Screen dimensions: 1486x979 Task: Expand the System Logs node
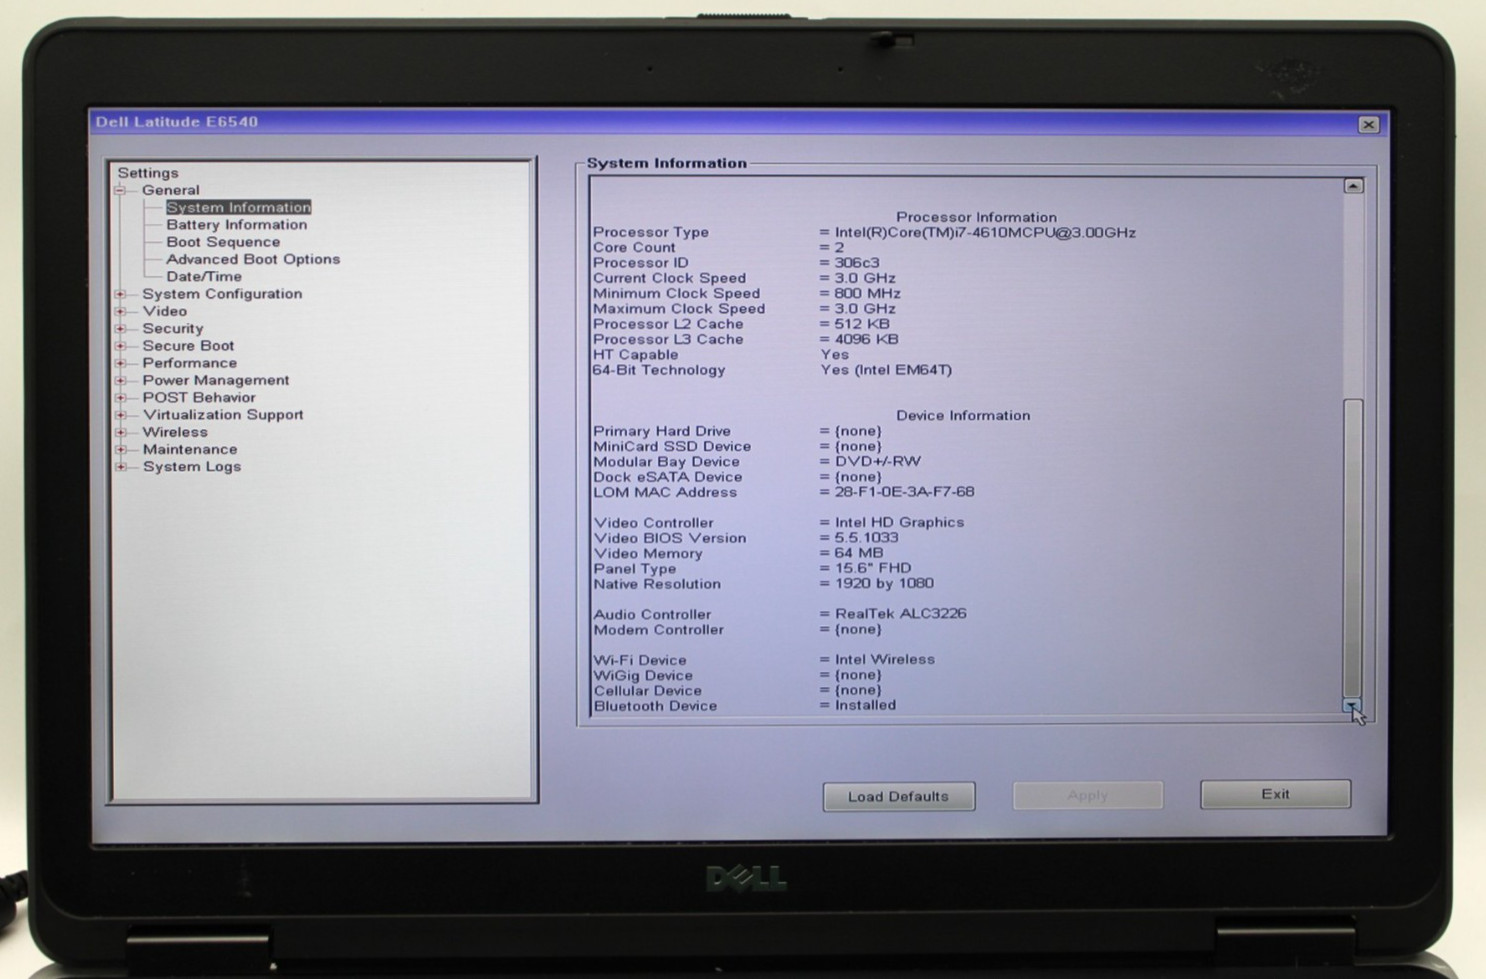121,467
